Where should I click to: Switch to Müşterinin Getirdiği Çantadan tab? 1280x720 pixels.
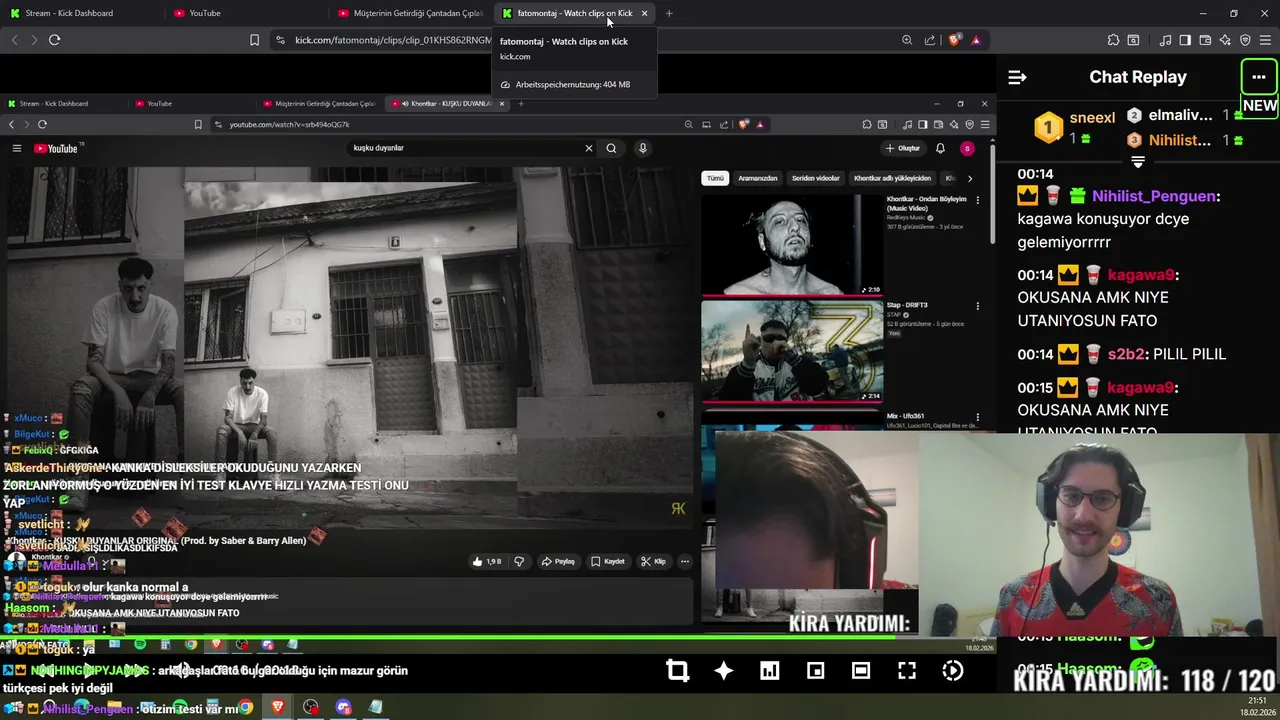click(410, 13)
